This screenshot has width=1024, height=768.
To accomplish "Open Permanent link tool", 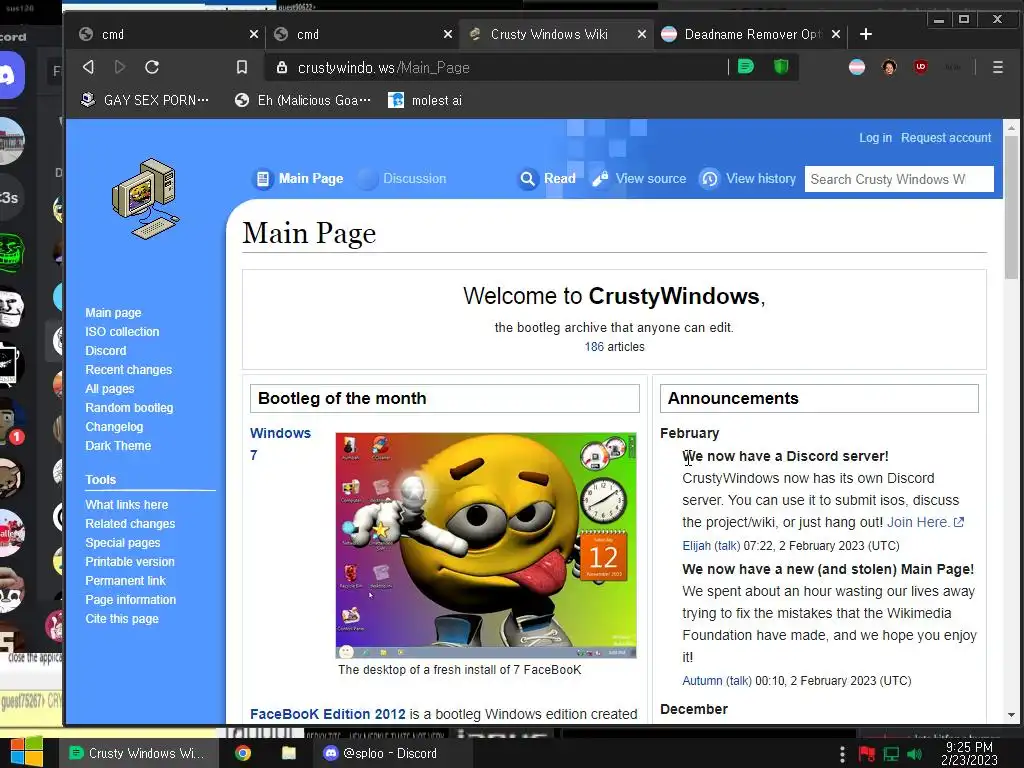I will pos(125,581).
